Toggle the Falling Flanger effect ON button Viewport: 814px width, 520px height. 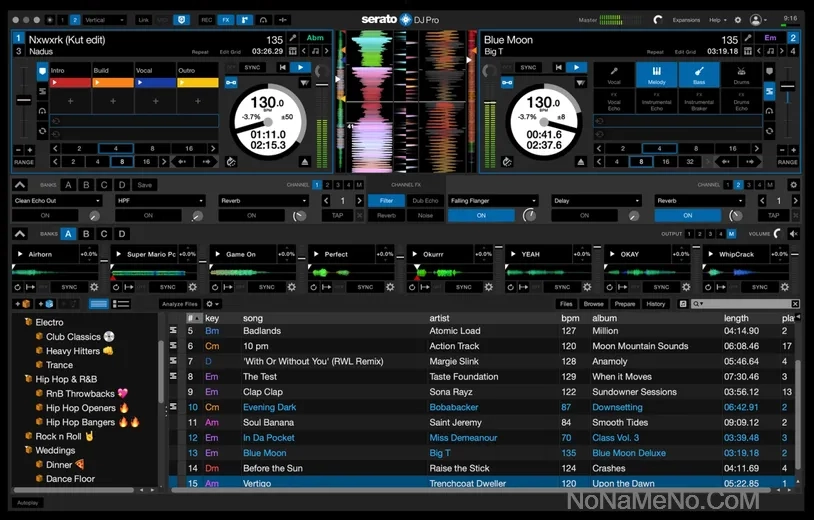click(481, 215)
